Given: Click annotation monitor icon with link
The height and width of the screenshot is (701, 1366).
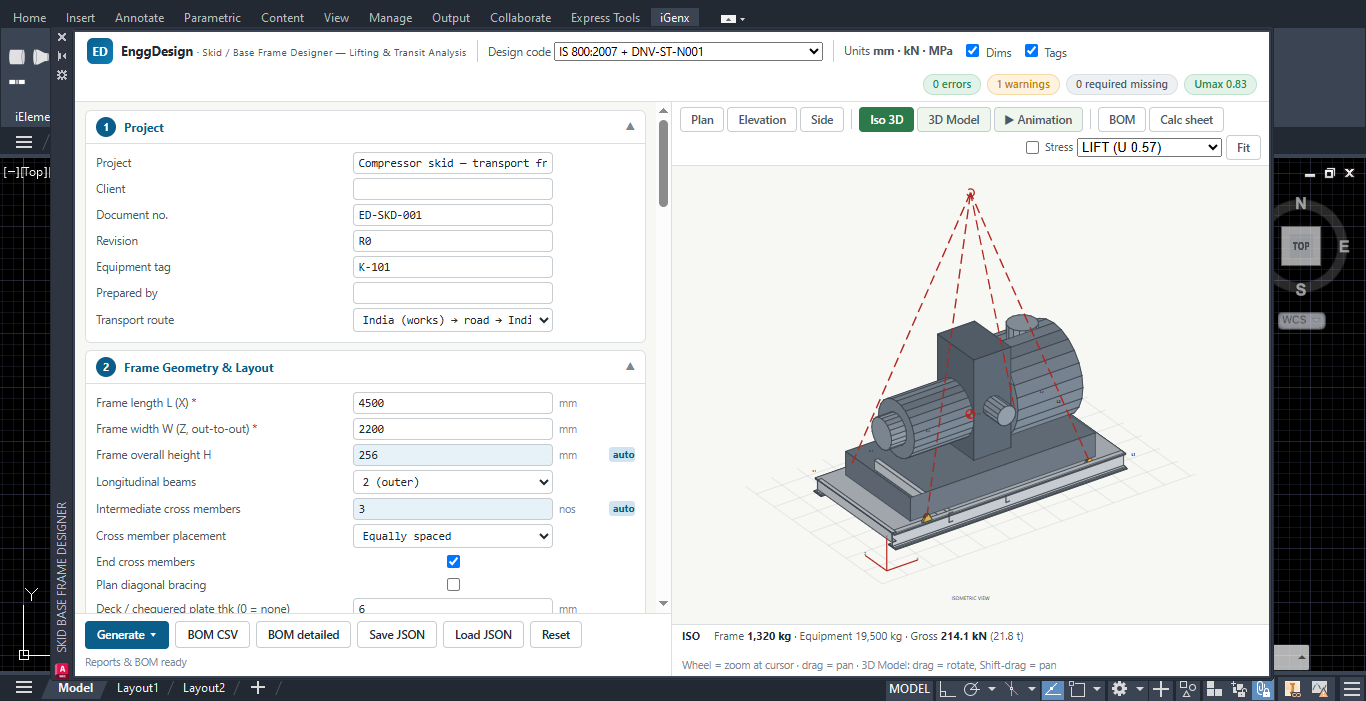Looking at the screenshot, I should point(1294,689).
